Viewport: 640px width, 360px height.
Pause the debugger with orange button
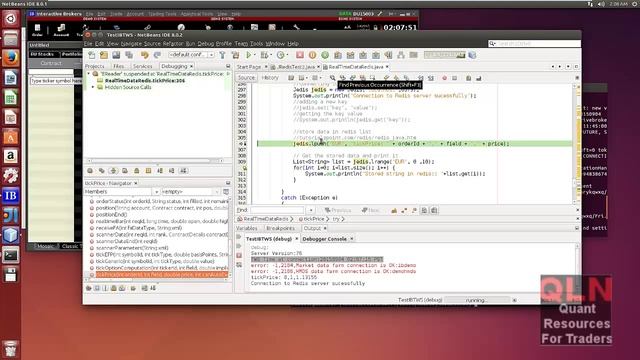(312, 55)
